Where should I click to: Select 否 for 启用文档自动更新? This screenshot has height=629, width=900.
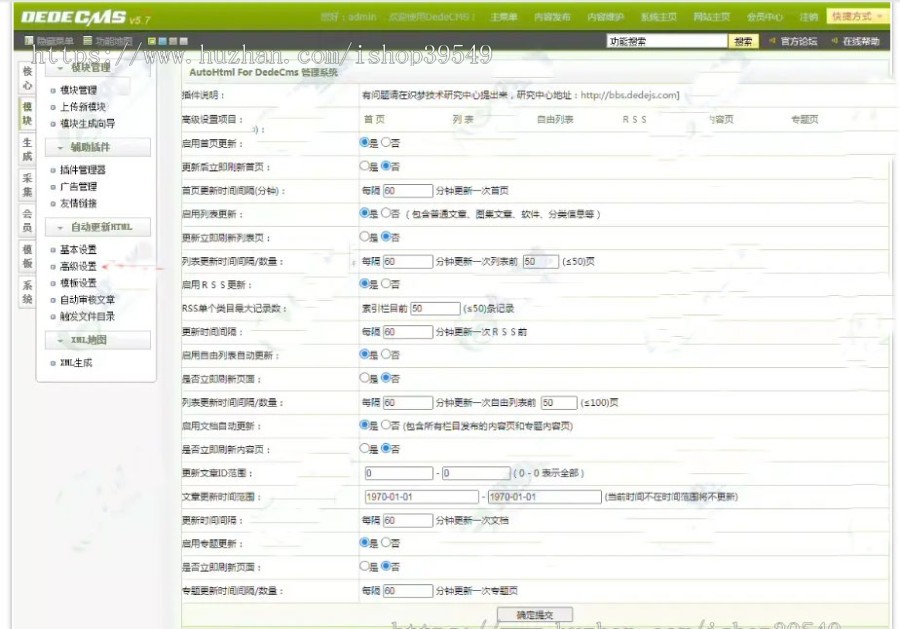point(386,425)
